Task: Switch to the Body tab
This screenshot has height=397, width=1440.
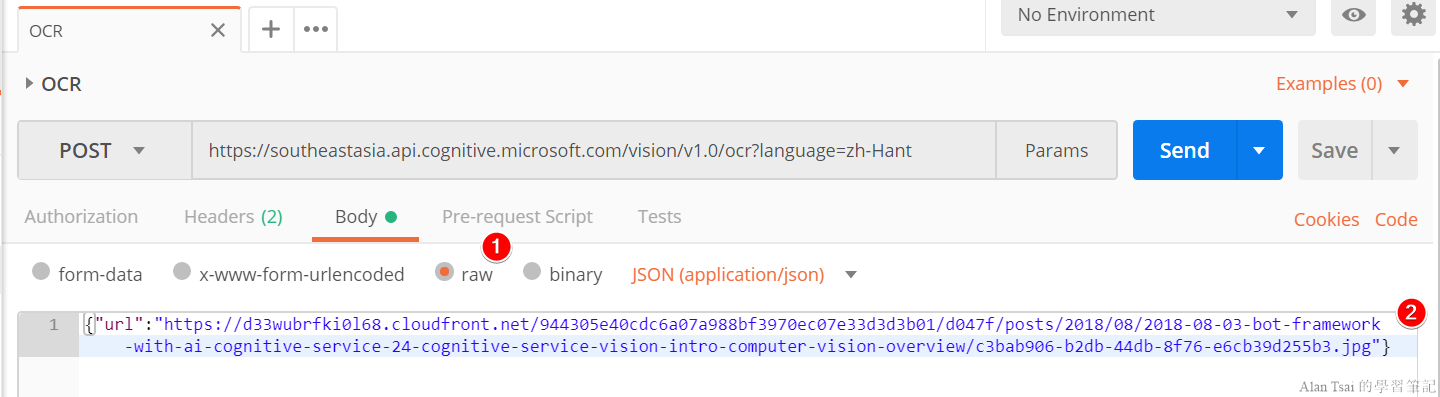Action: 365,217
